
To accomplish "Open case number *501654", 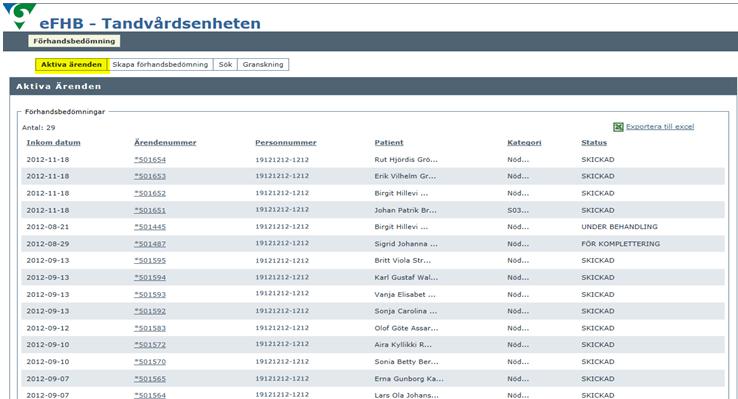I will pyautogui.click(x=150, y=160).
